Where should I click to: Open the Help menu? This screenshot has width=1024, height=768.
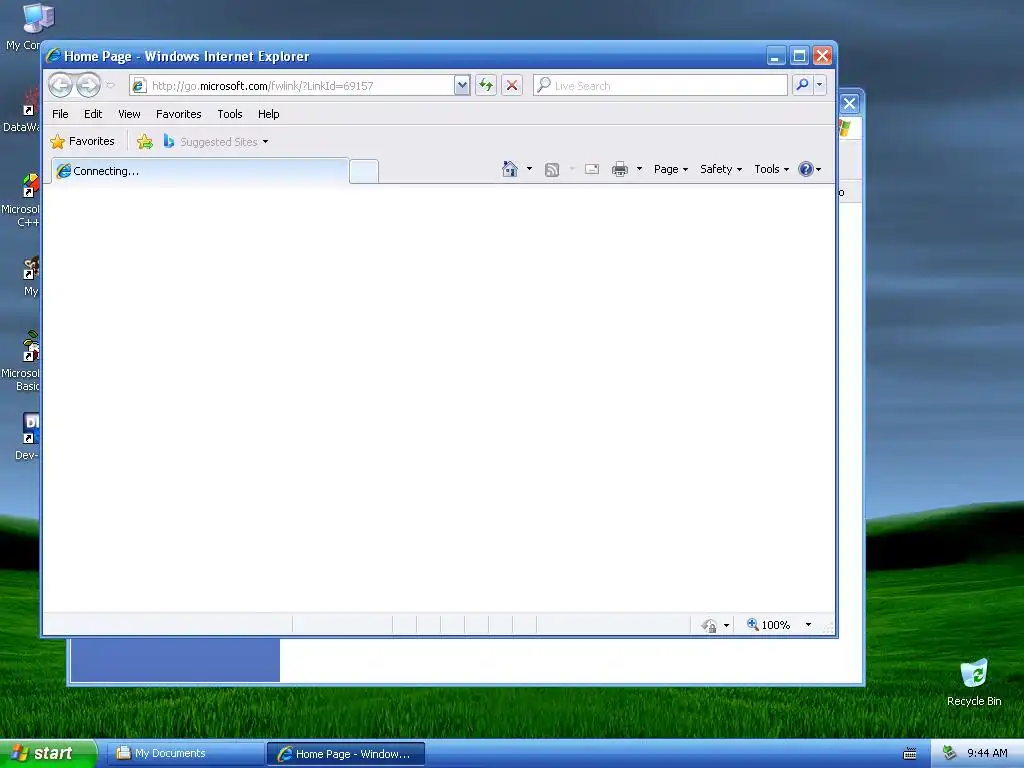(x=268, y=114)
